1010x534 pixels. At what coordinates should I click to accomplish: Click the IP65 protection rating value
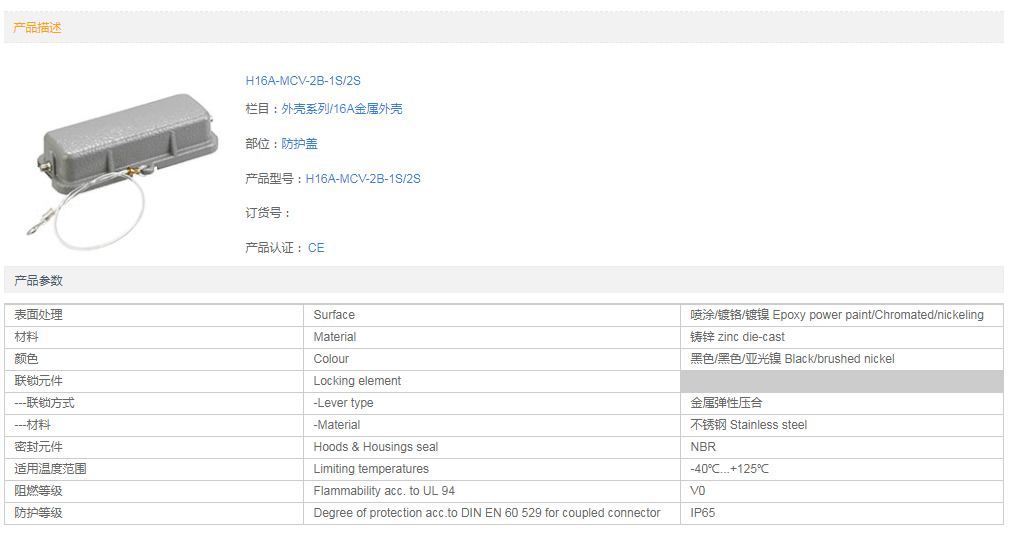(702, 513)
